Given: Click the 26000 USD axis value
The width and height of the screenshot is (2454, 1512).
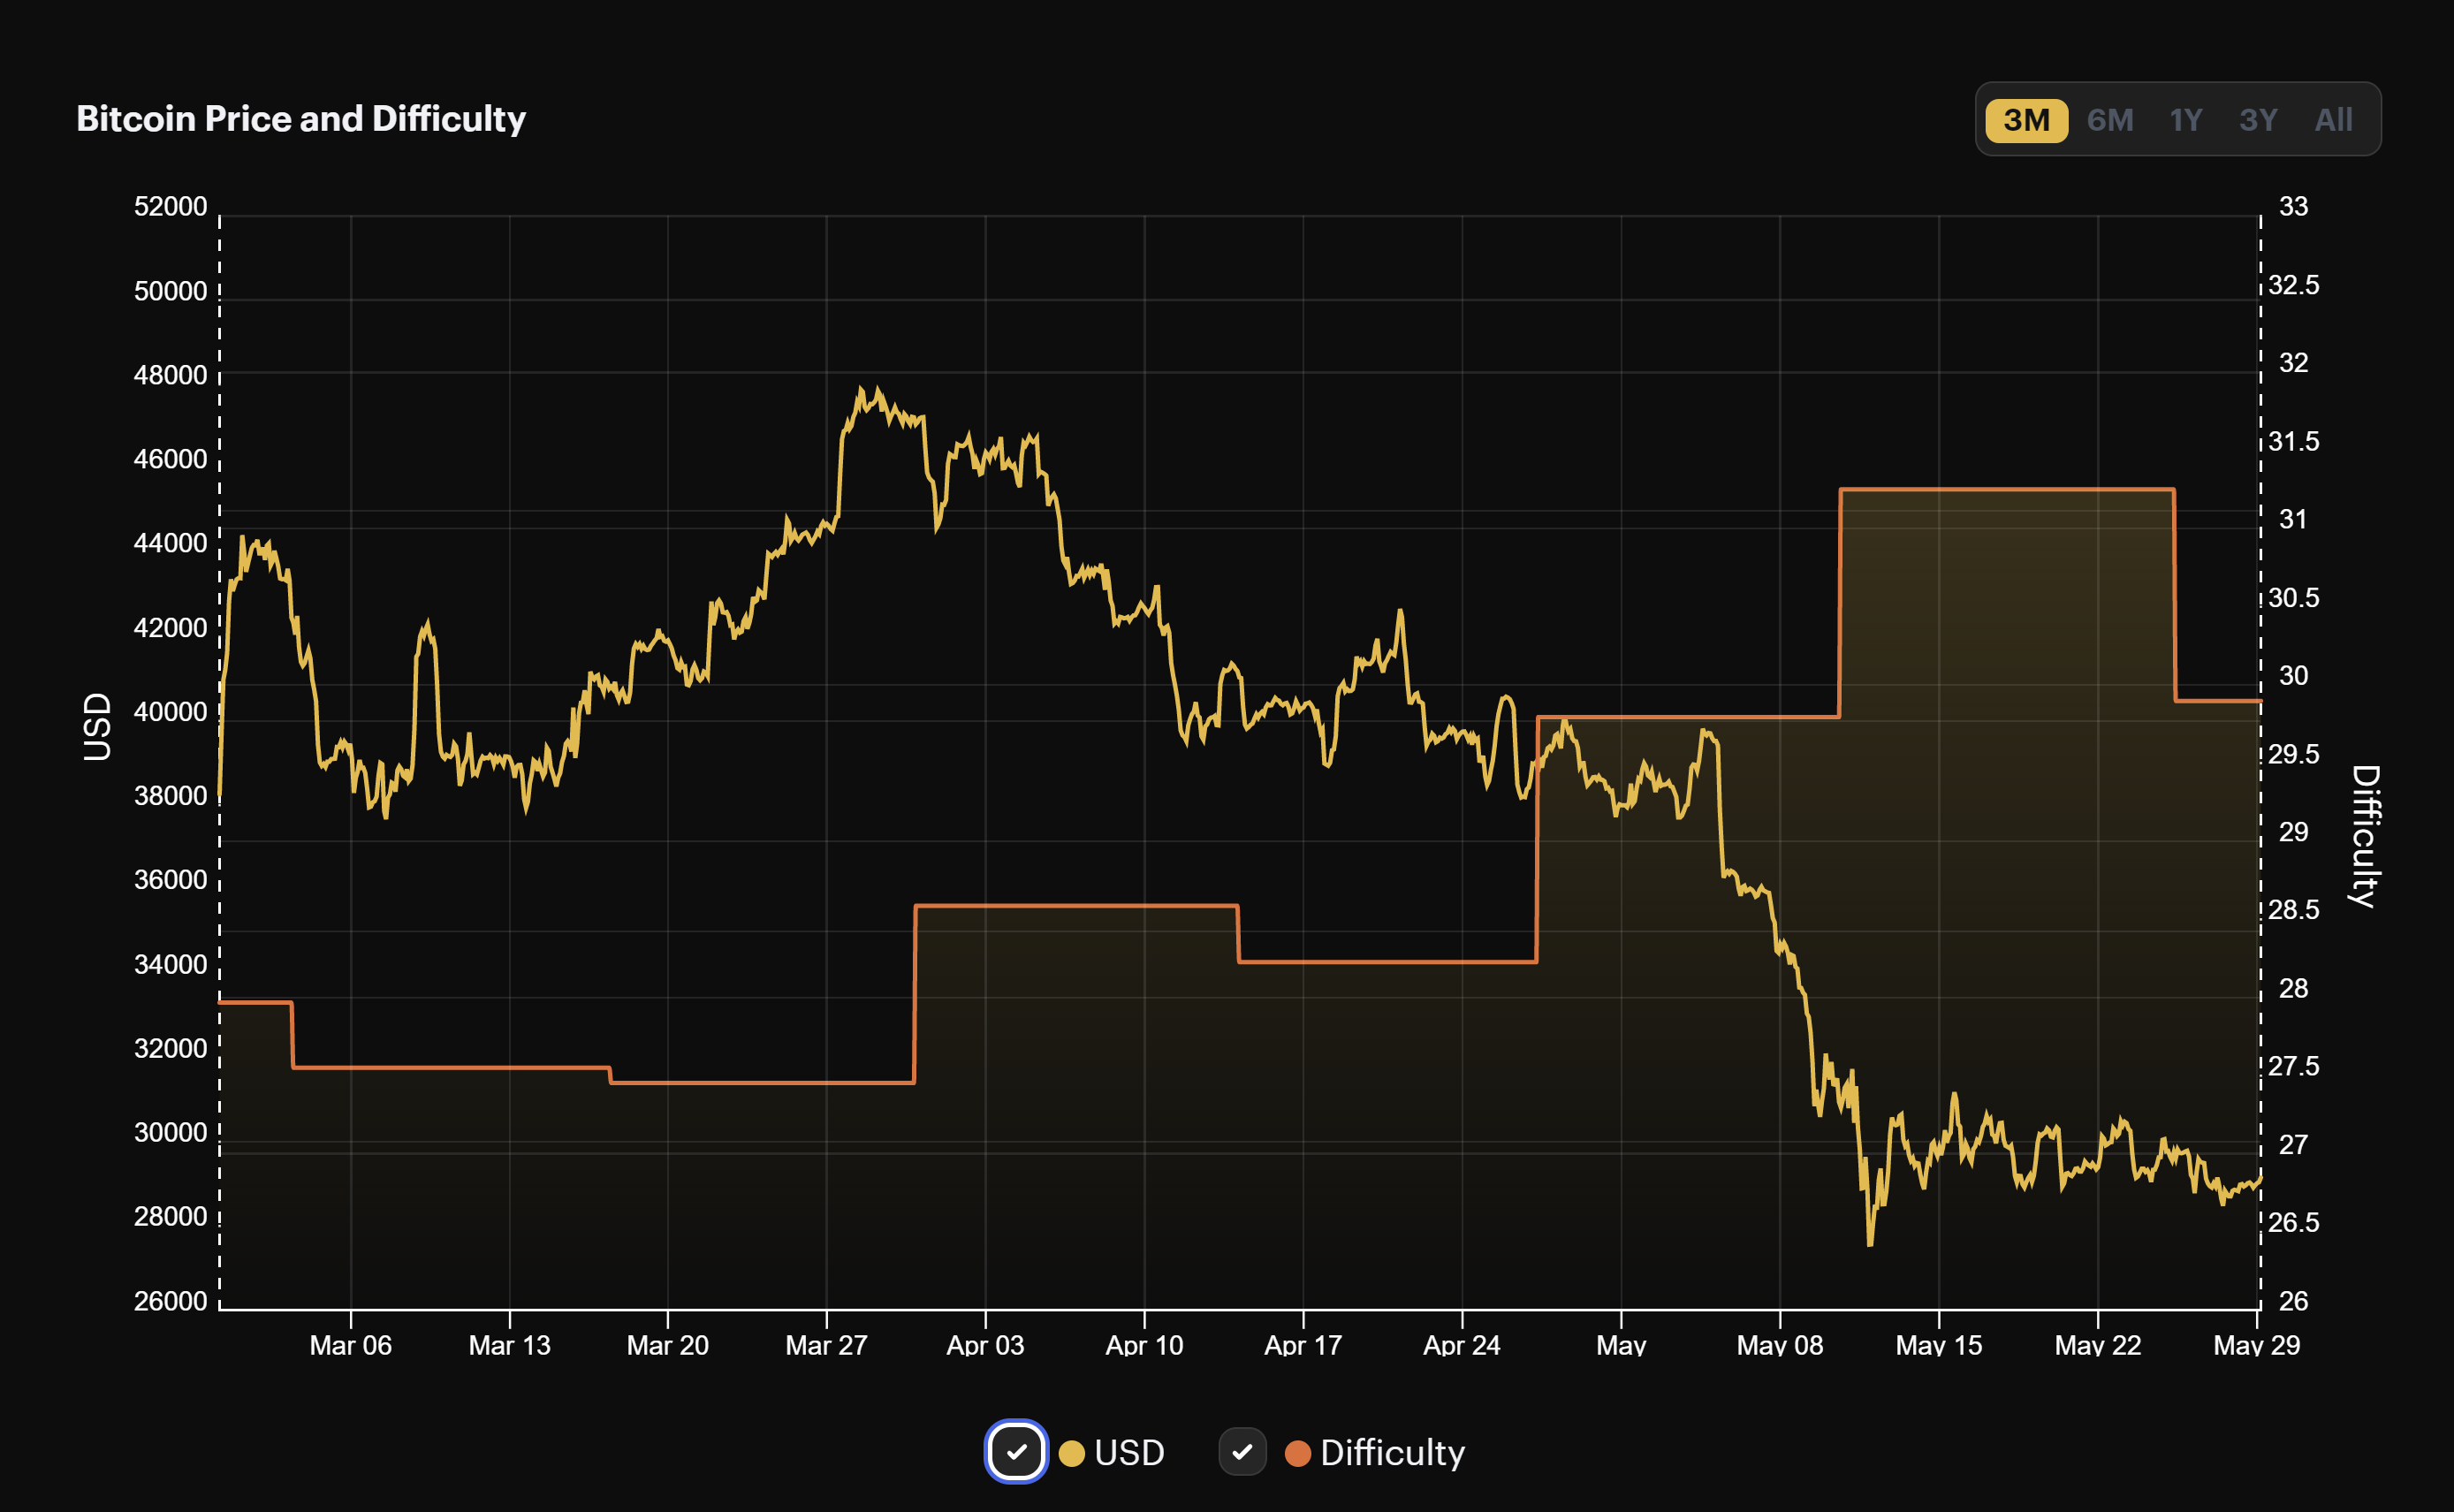Looking at the screenshot, I should 170,1302.
